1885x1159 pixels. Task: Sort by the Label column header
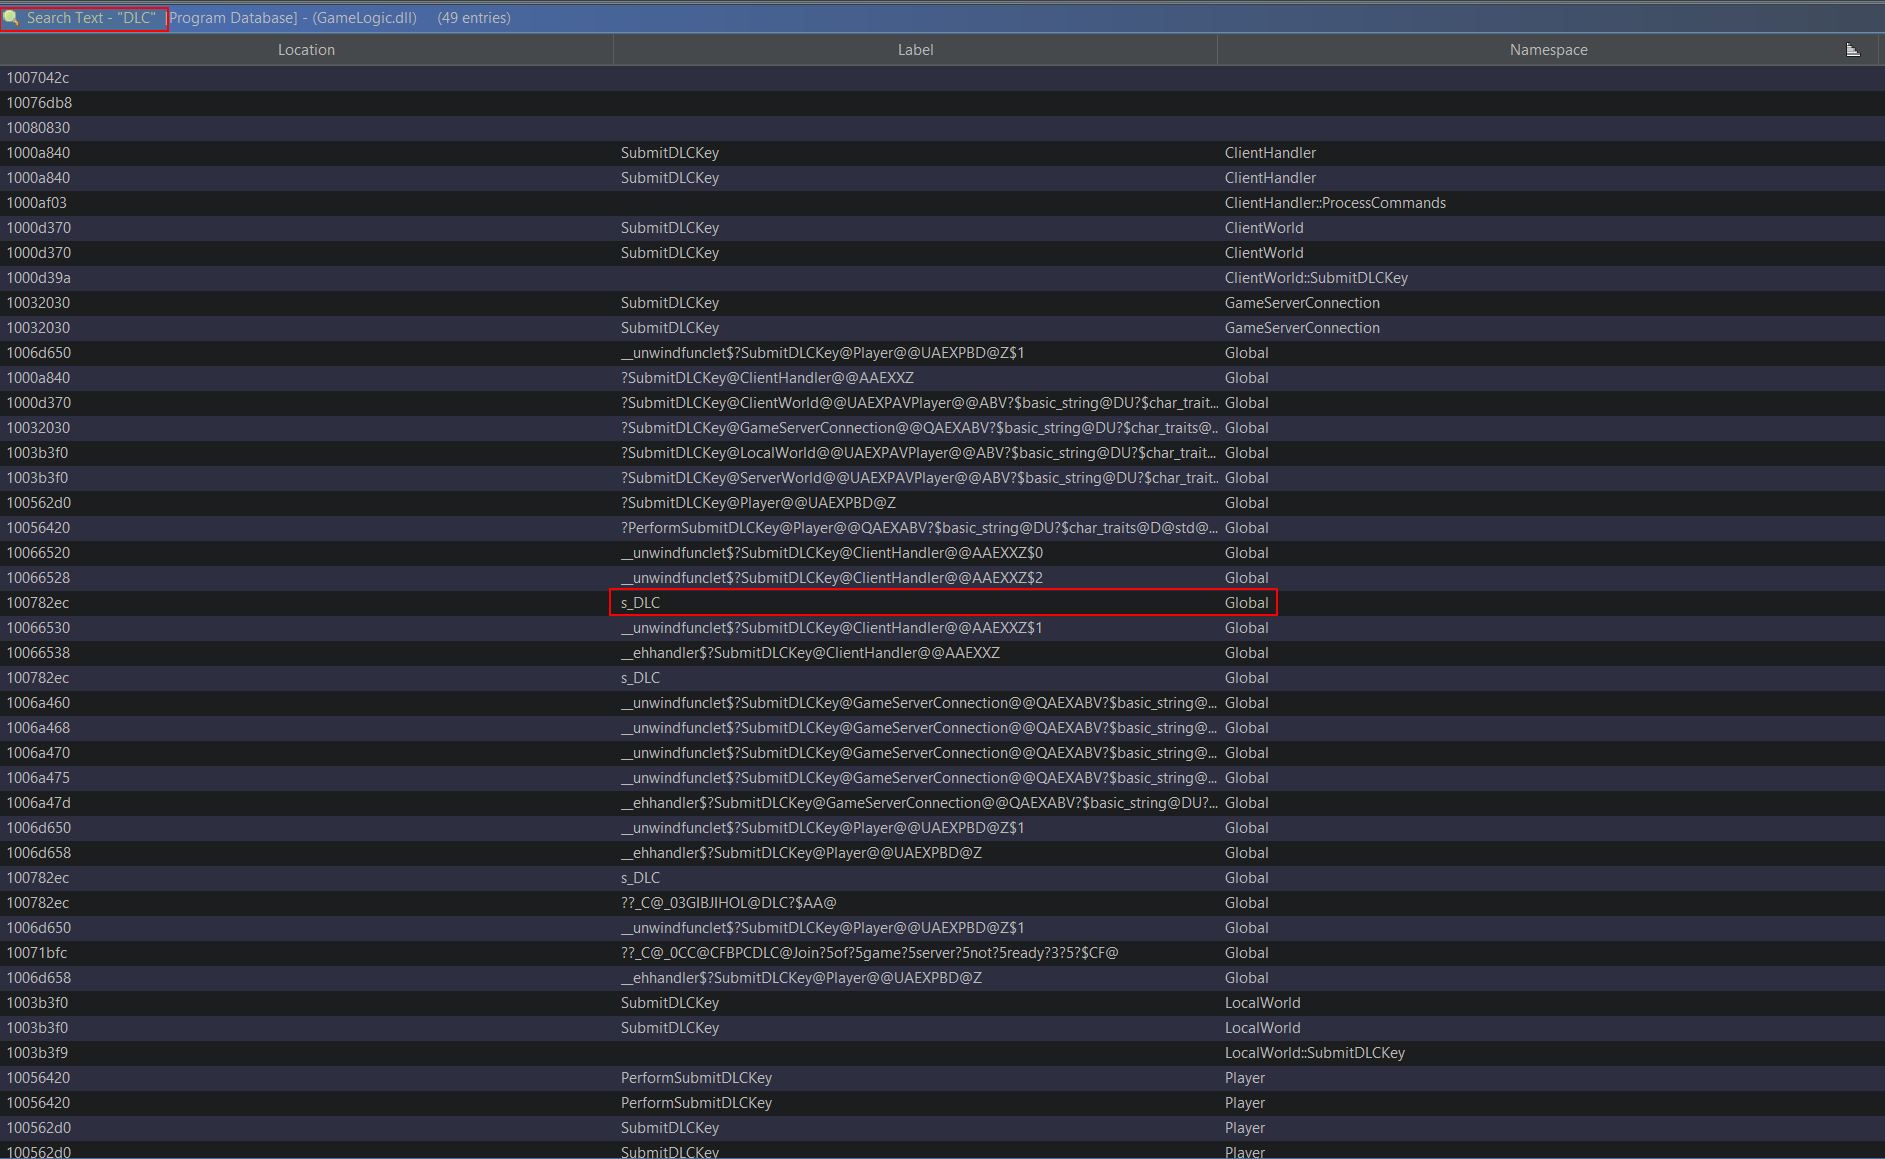pyautogui.click(x=915, y=50)
